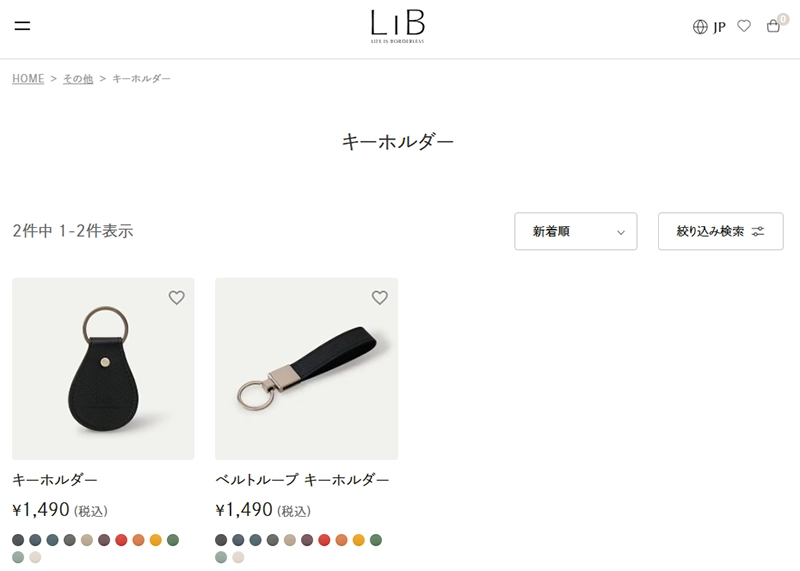Open the language selector globe JP
The width and height of the screenshot is (800, 571).
[x=709, y=27]
